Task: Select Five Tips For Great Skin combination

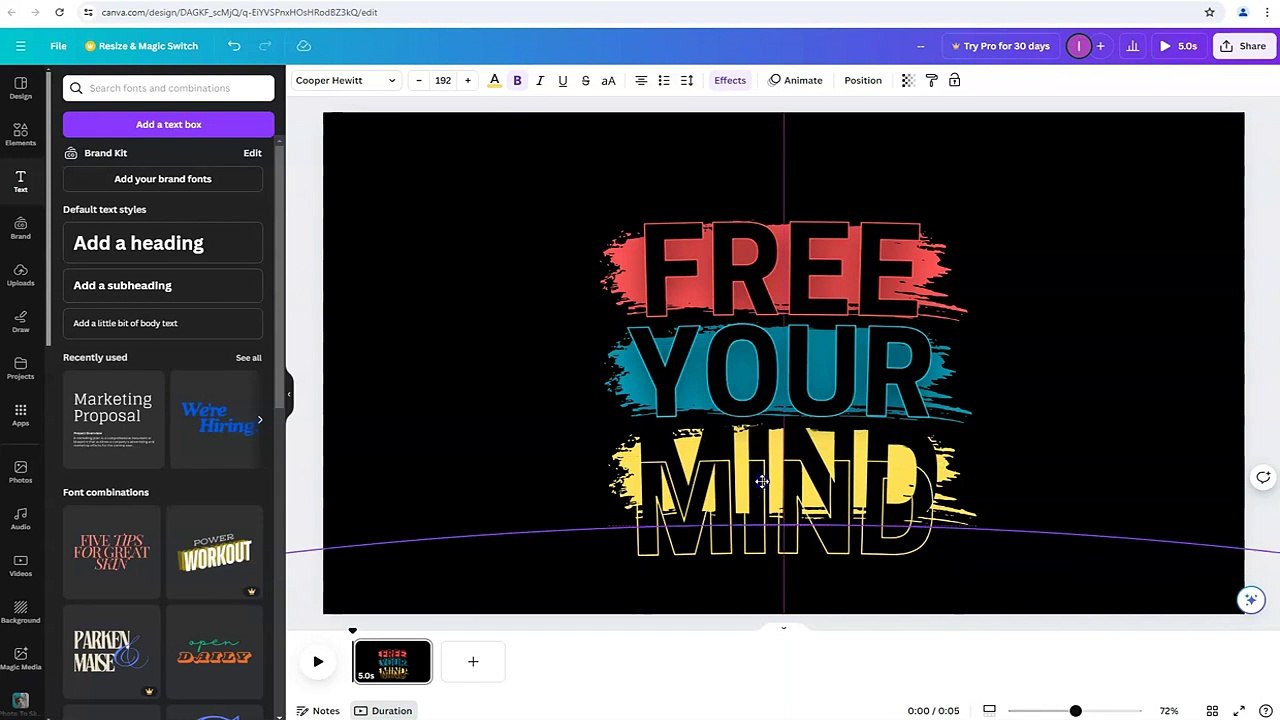Action: click(111, 552)
